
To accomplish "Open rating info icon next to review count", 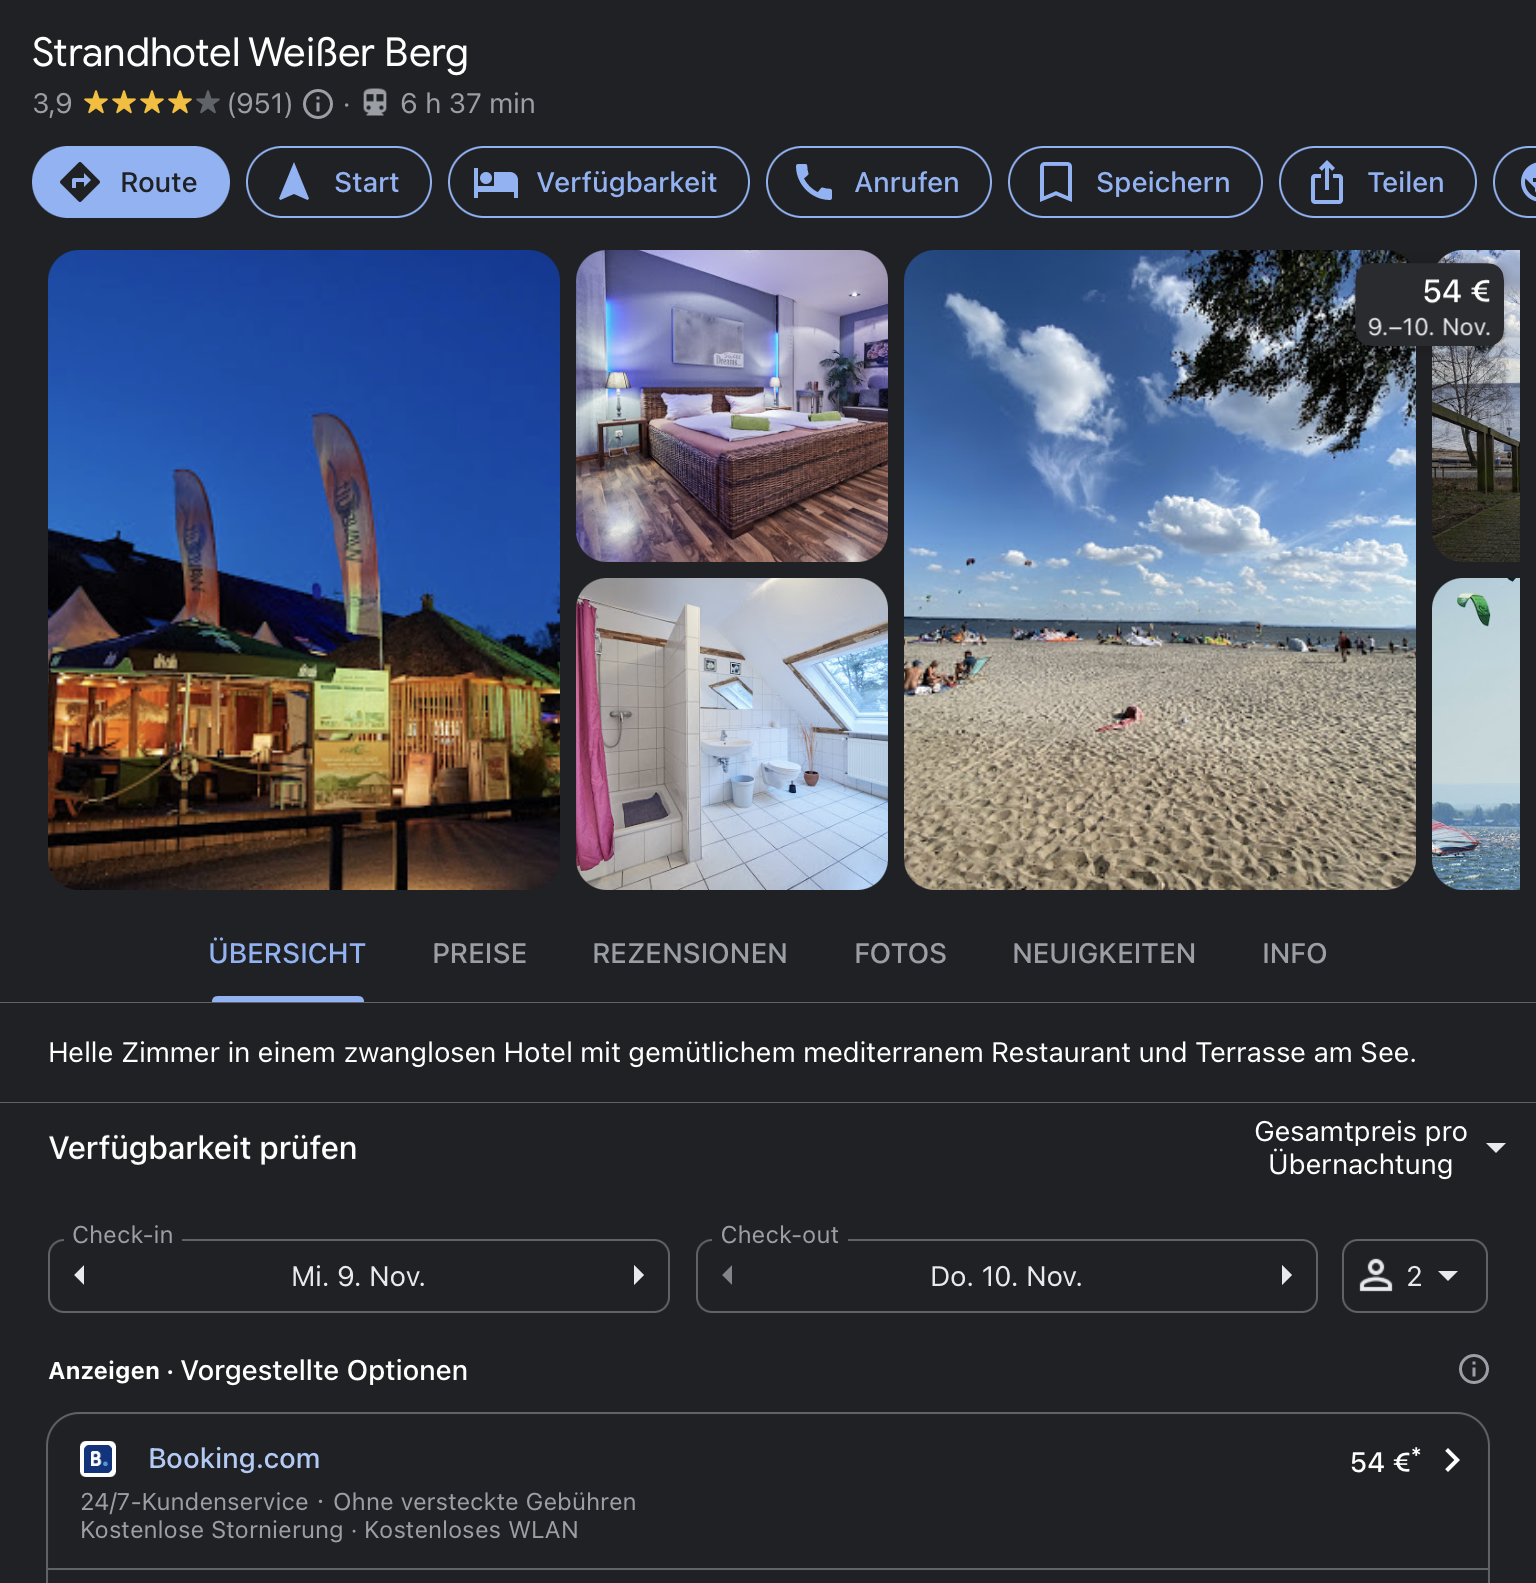I will click(318, 104).
